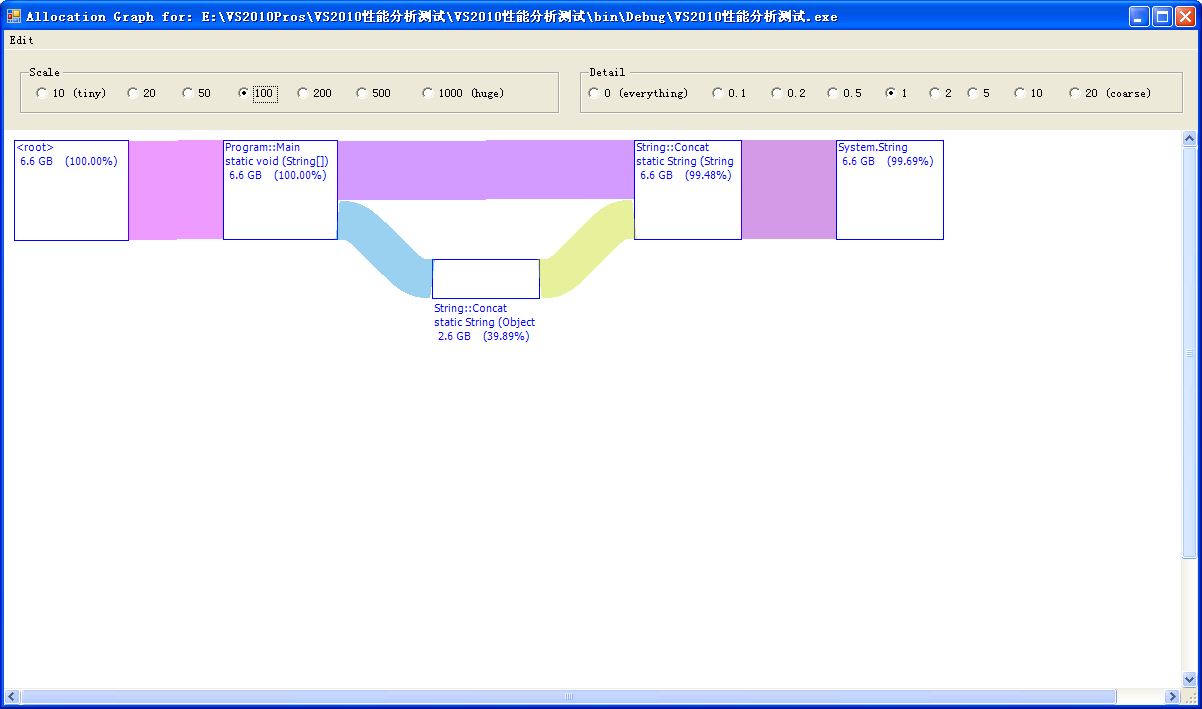Click the Program::Main graph node
The width and height of the screenshot is (1202, 709).
click(x=280, y=190)
